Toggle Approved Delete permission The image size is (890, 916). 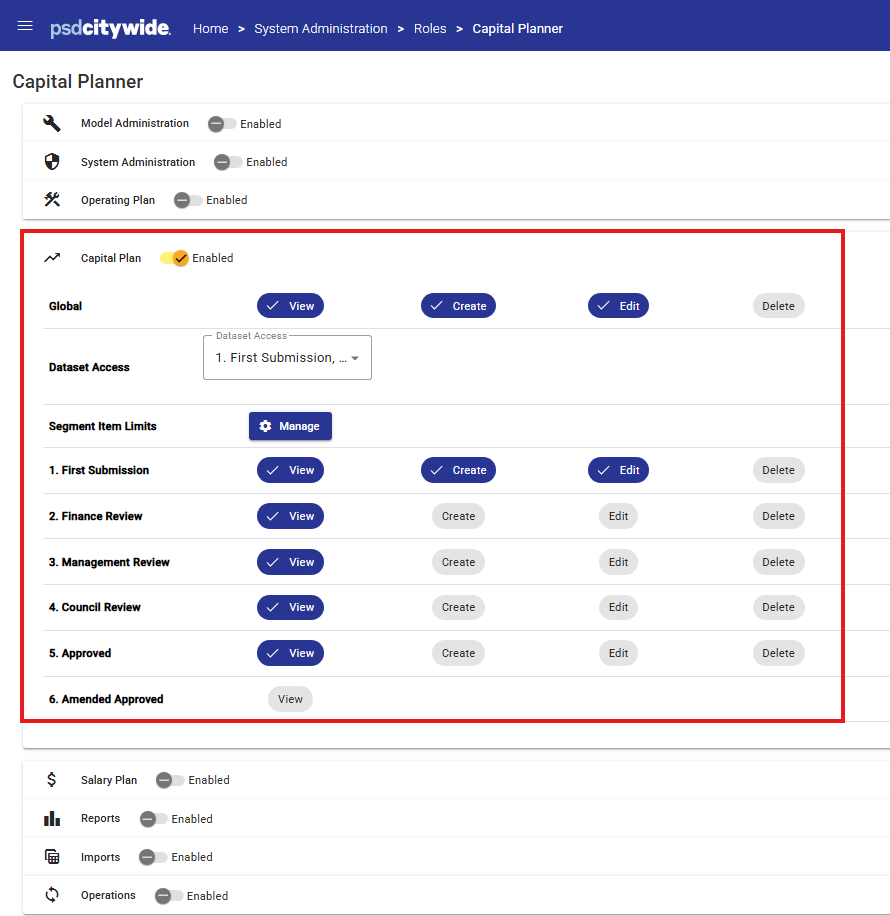coord(778,653)
